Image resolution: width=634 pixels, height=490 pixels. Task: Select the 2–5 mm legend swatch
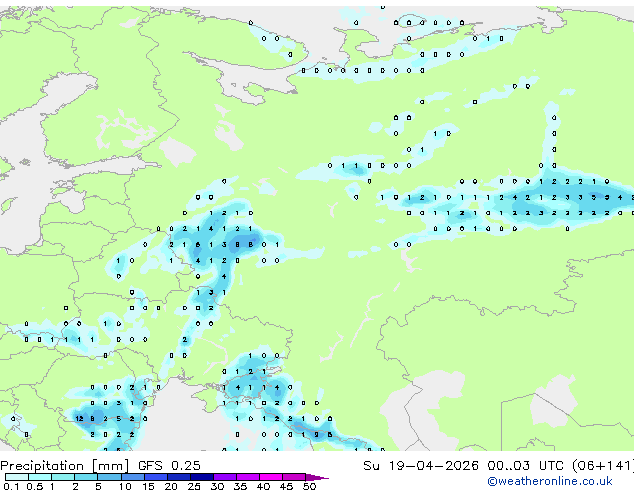[x=86, y=477]
